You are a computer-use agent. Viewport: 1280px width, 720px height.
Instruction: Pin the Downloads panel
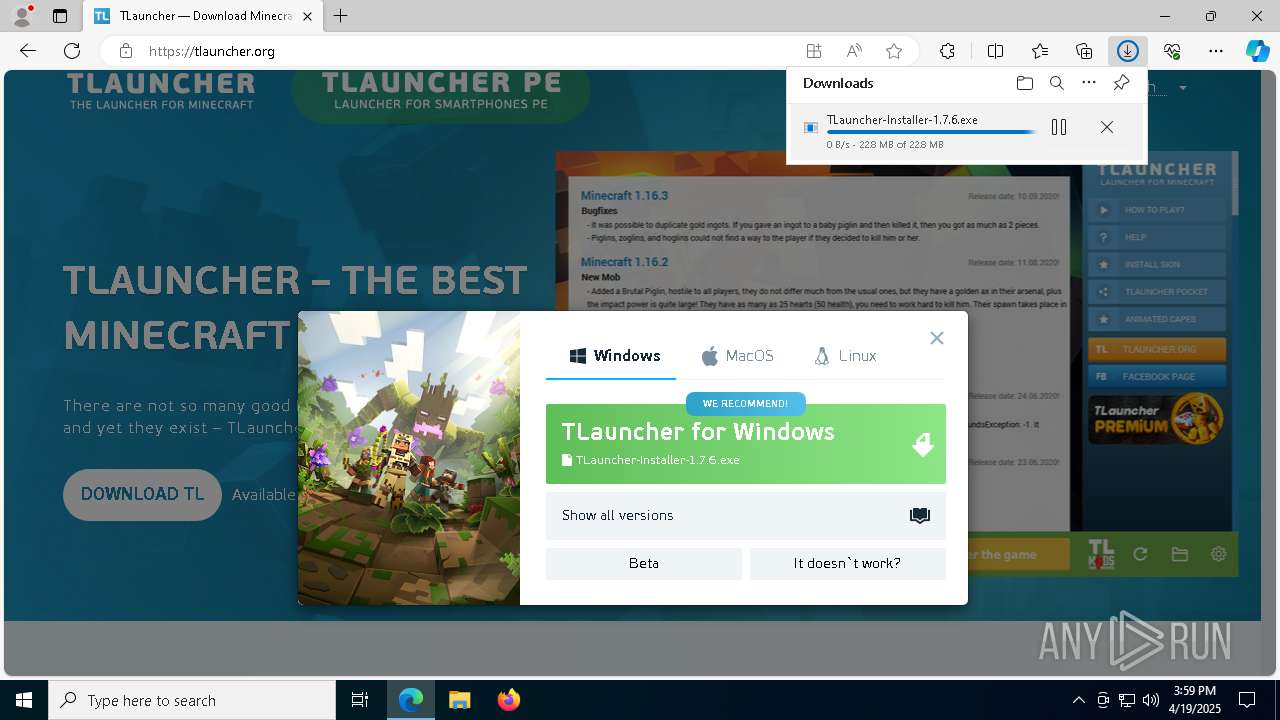point(1122,83)
